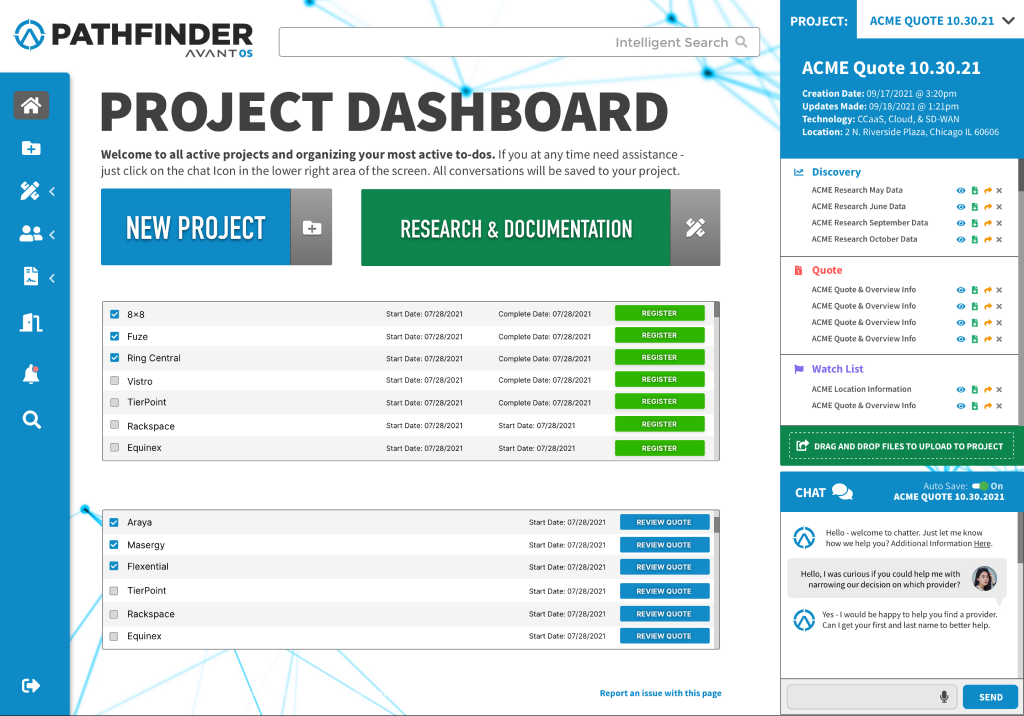This screenshot has height=716, width=1024.
Task: Click Report an issue with this page
Action: 660,693
